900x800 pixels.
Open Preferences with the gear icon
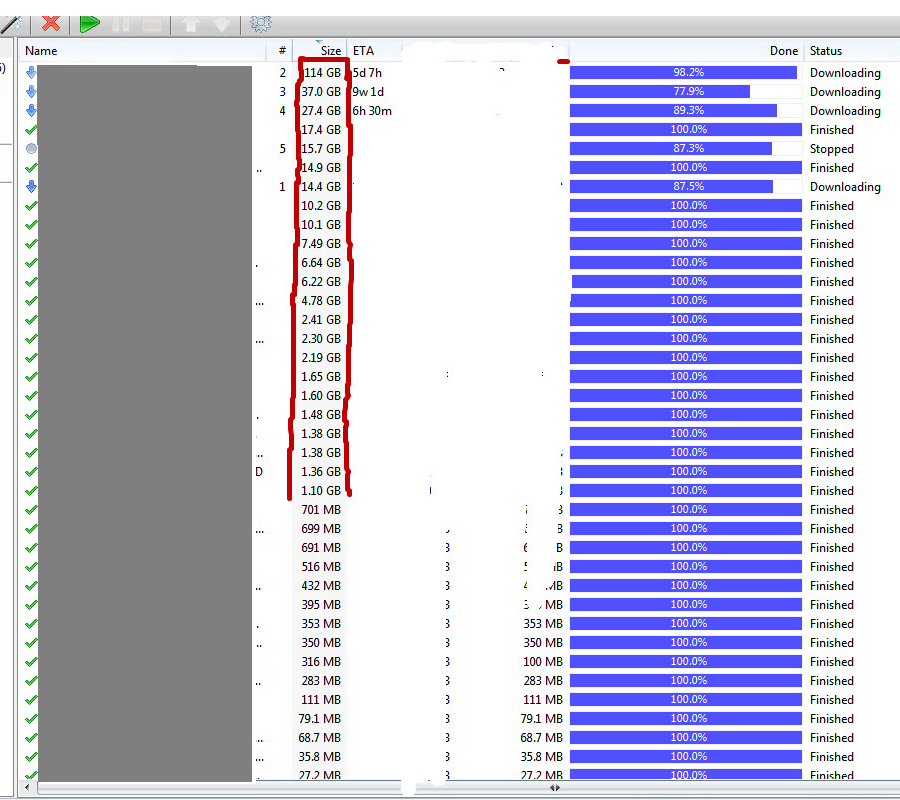point(261,24)
